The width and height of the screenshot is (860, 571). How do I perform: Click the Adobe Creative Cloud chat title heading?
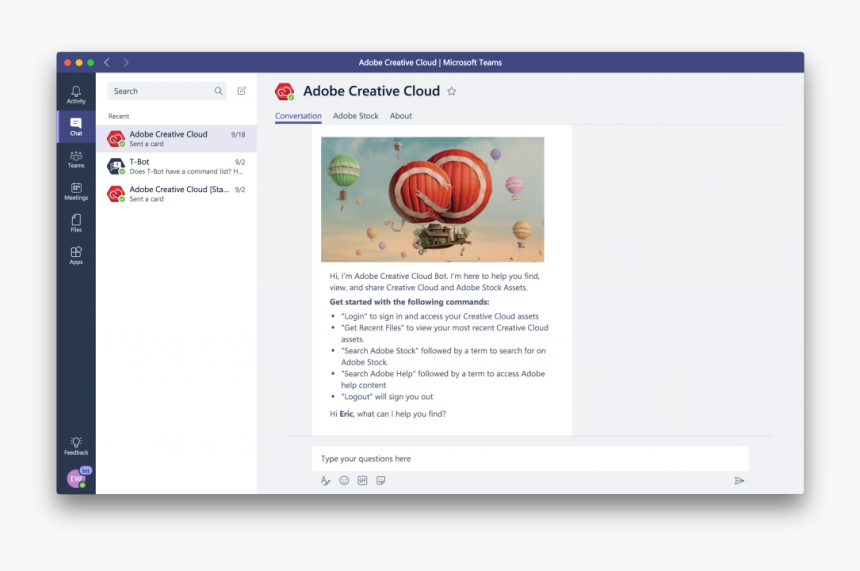pyautogui.click(x=371, y=91)
